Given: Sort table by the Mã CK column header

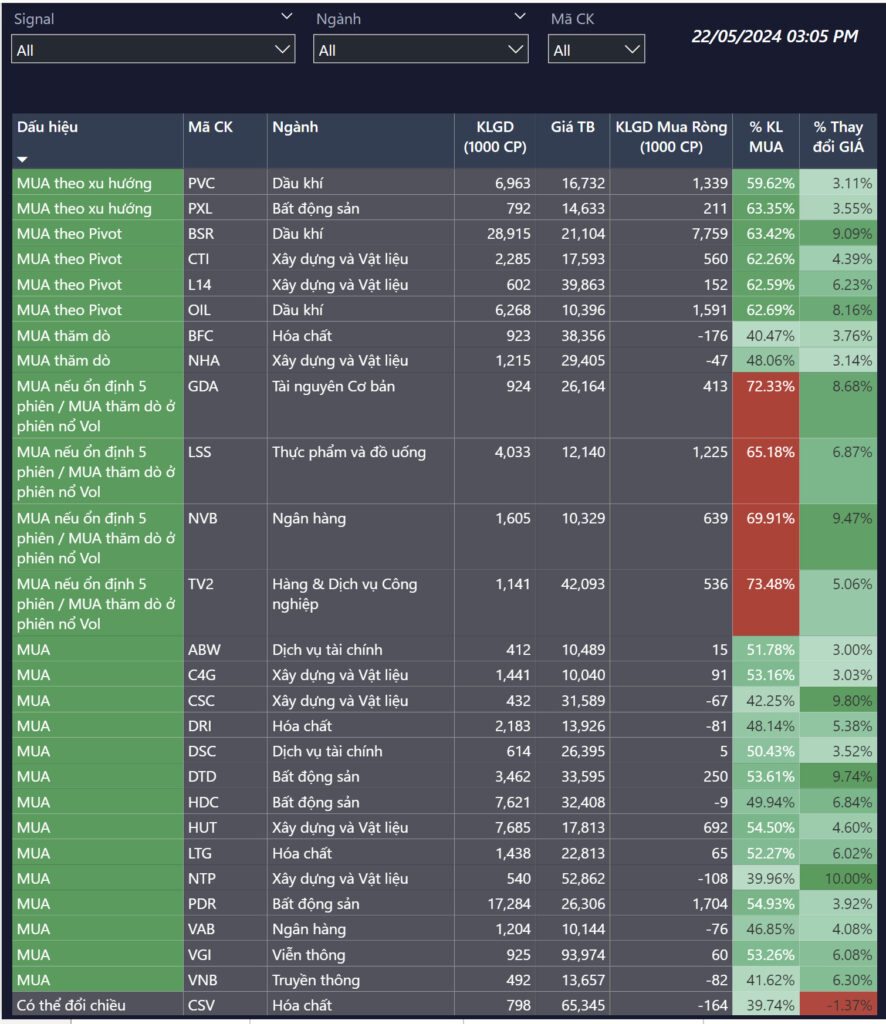Looking at the screenshot, I should click(210, 127).
